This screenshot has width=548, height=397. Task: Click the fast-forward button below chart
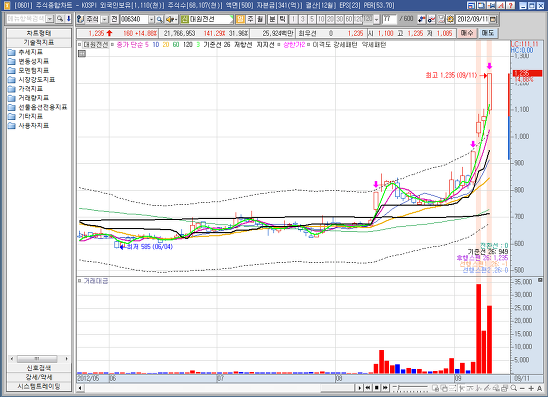[x=385, y=388]
